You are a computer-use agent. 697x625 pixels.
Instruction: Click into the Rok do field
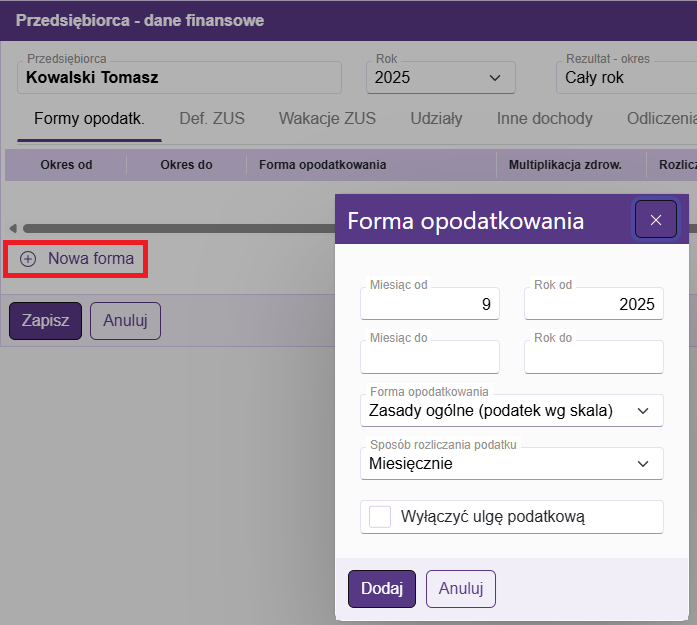(x=594, y=357)
